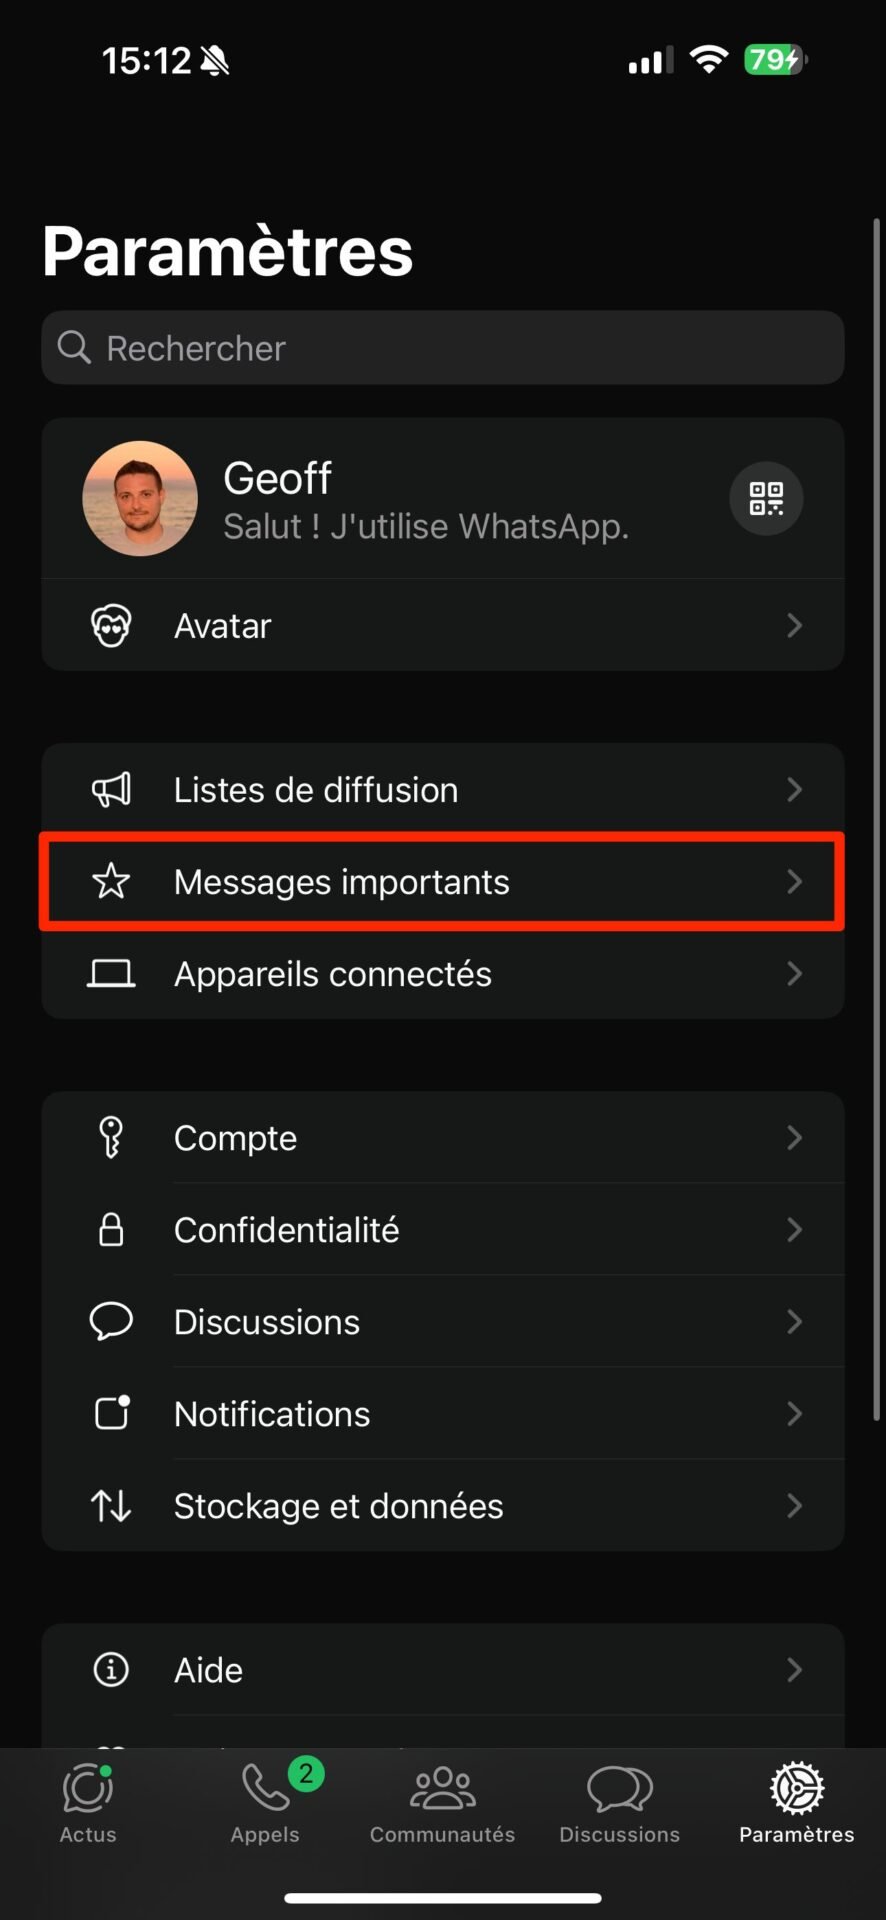Tap the laptop icon for Appareils connectés
The width and height of the screenshot is (886, 1920).
click(111, 974)
